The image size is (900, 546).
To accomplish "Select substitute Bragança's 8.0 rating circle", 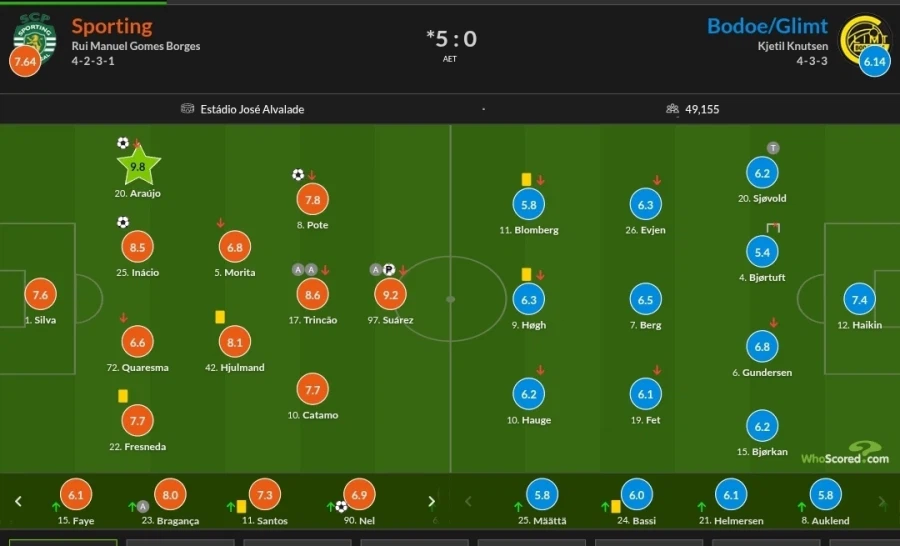I will pyautogui.click(x=170, y=494).
